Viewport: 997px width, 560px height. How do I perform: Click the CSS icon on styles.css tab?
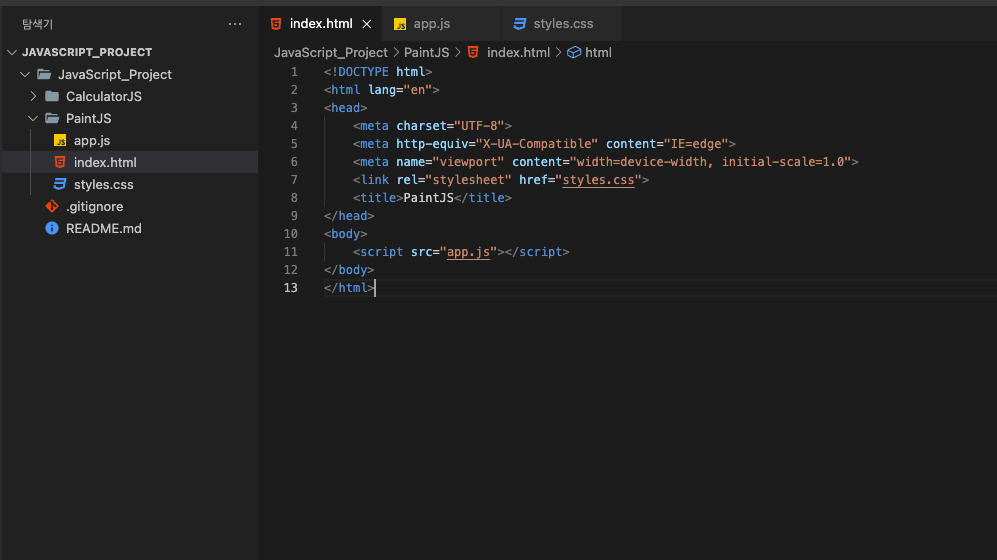click(519, 24)
